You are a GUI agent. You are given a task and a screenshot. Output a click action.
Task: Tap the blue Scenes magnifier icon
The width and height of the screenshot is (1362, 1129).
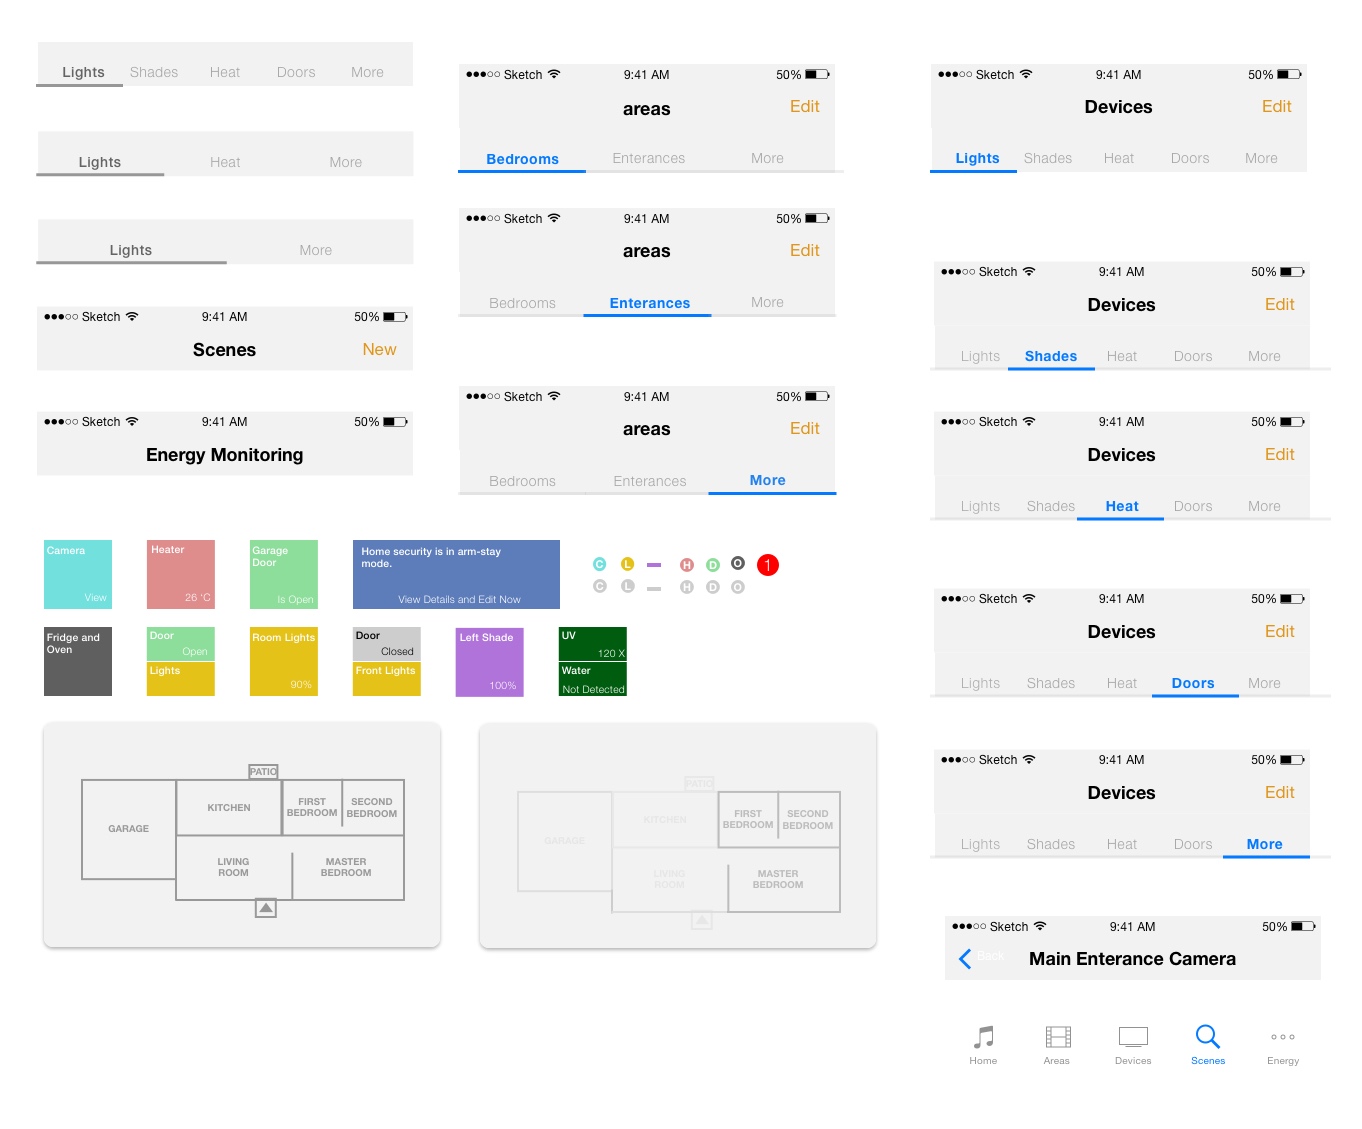pos(1207,1037)
